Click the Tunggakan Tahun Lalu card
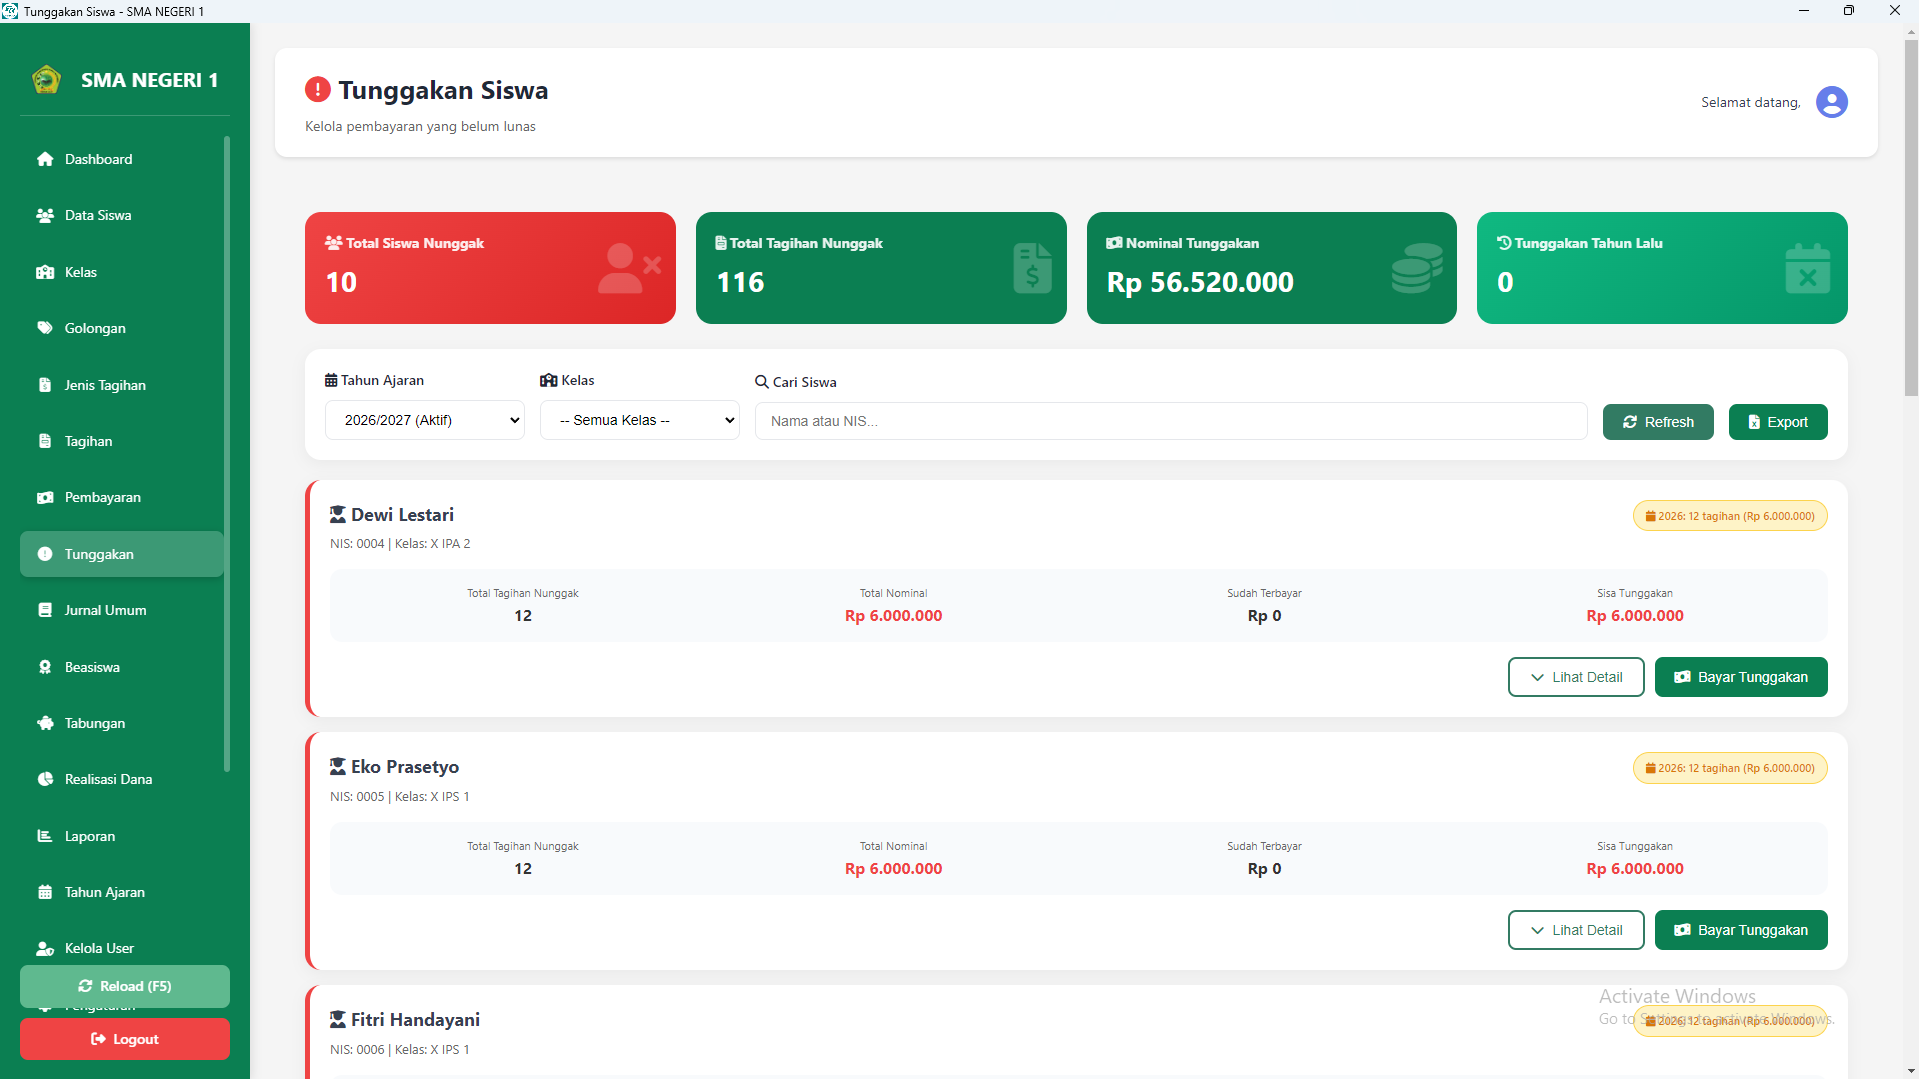Image resolution: width=1919 pixels, height=1079 pixels. click(x=1662, y=268)
